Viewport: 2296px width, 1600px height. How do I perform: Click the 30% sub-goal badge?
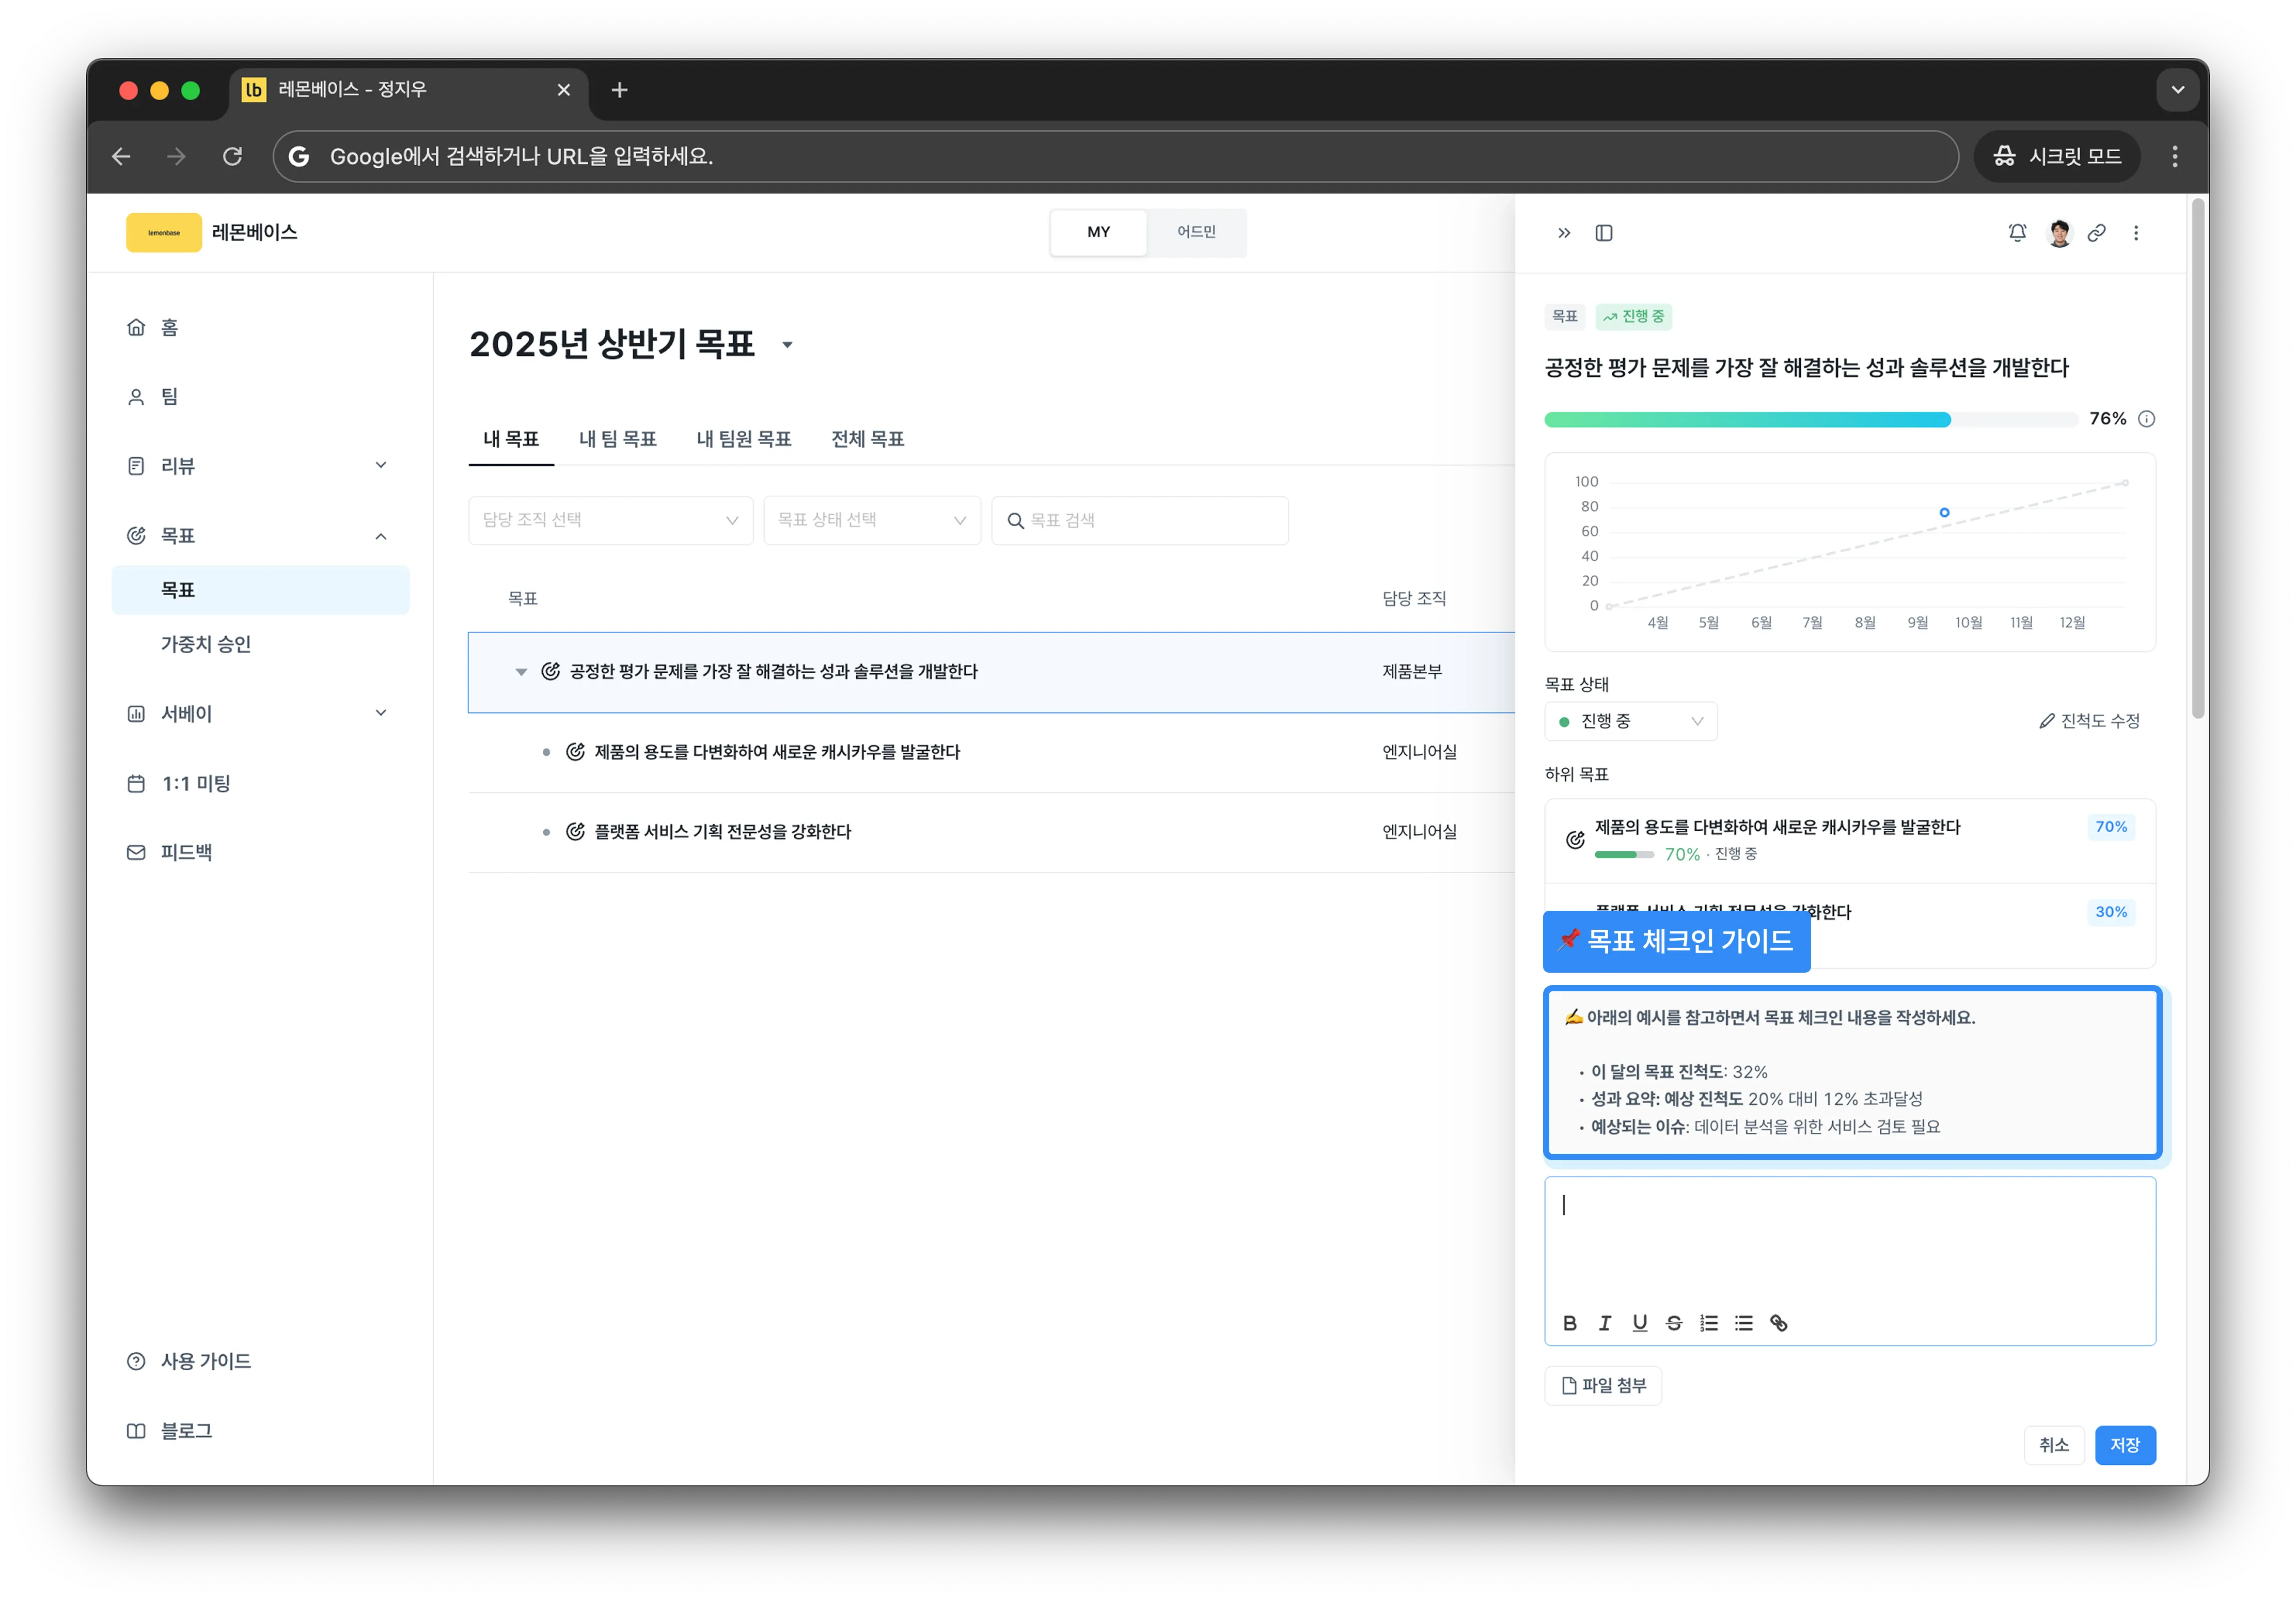click(2110, 912)
